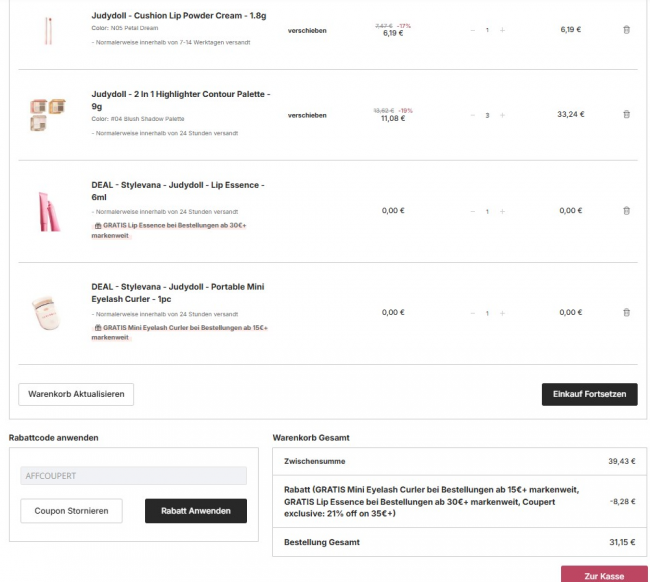The image size is (650, 582).
Task: Move Cushion Lip Powder Cream via verschieben
Action: pos(307,30)
